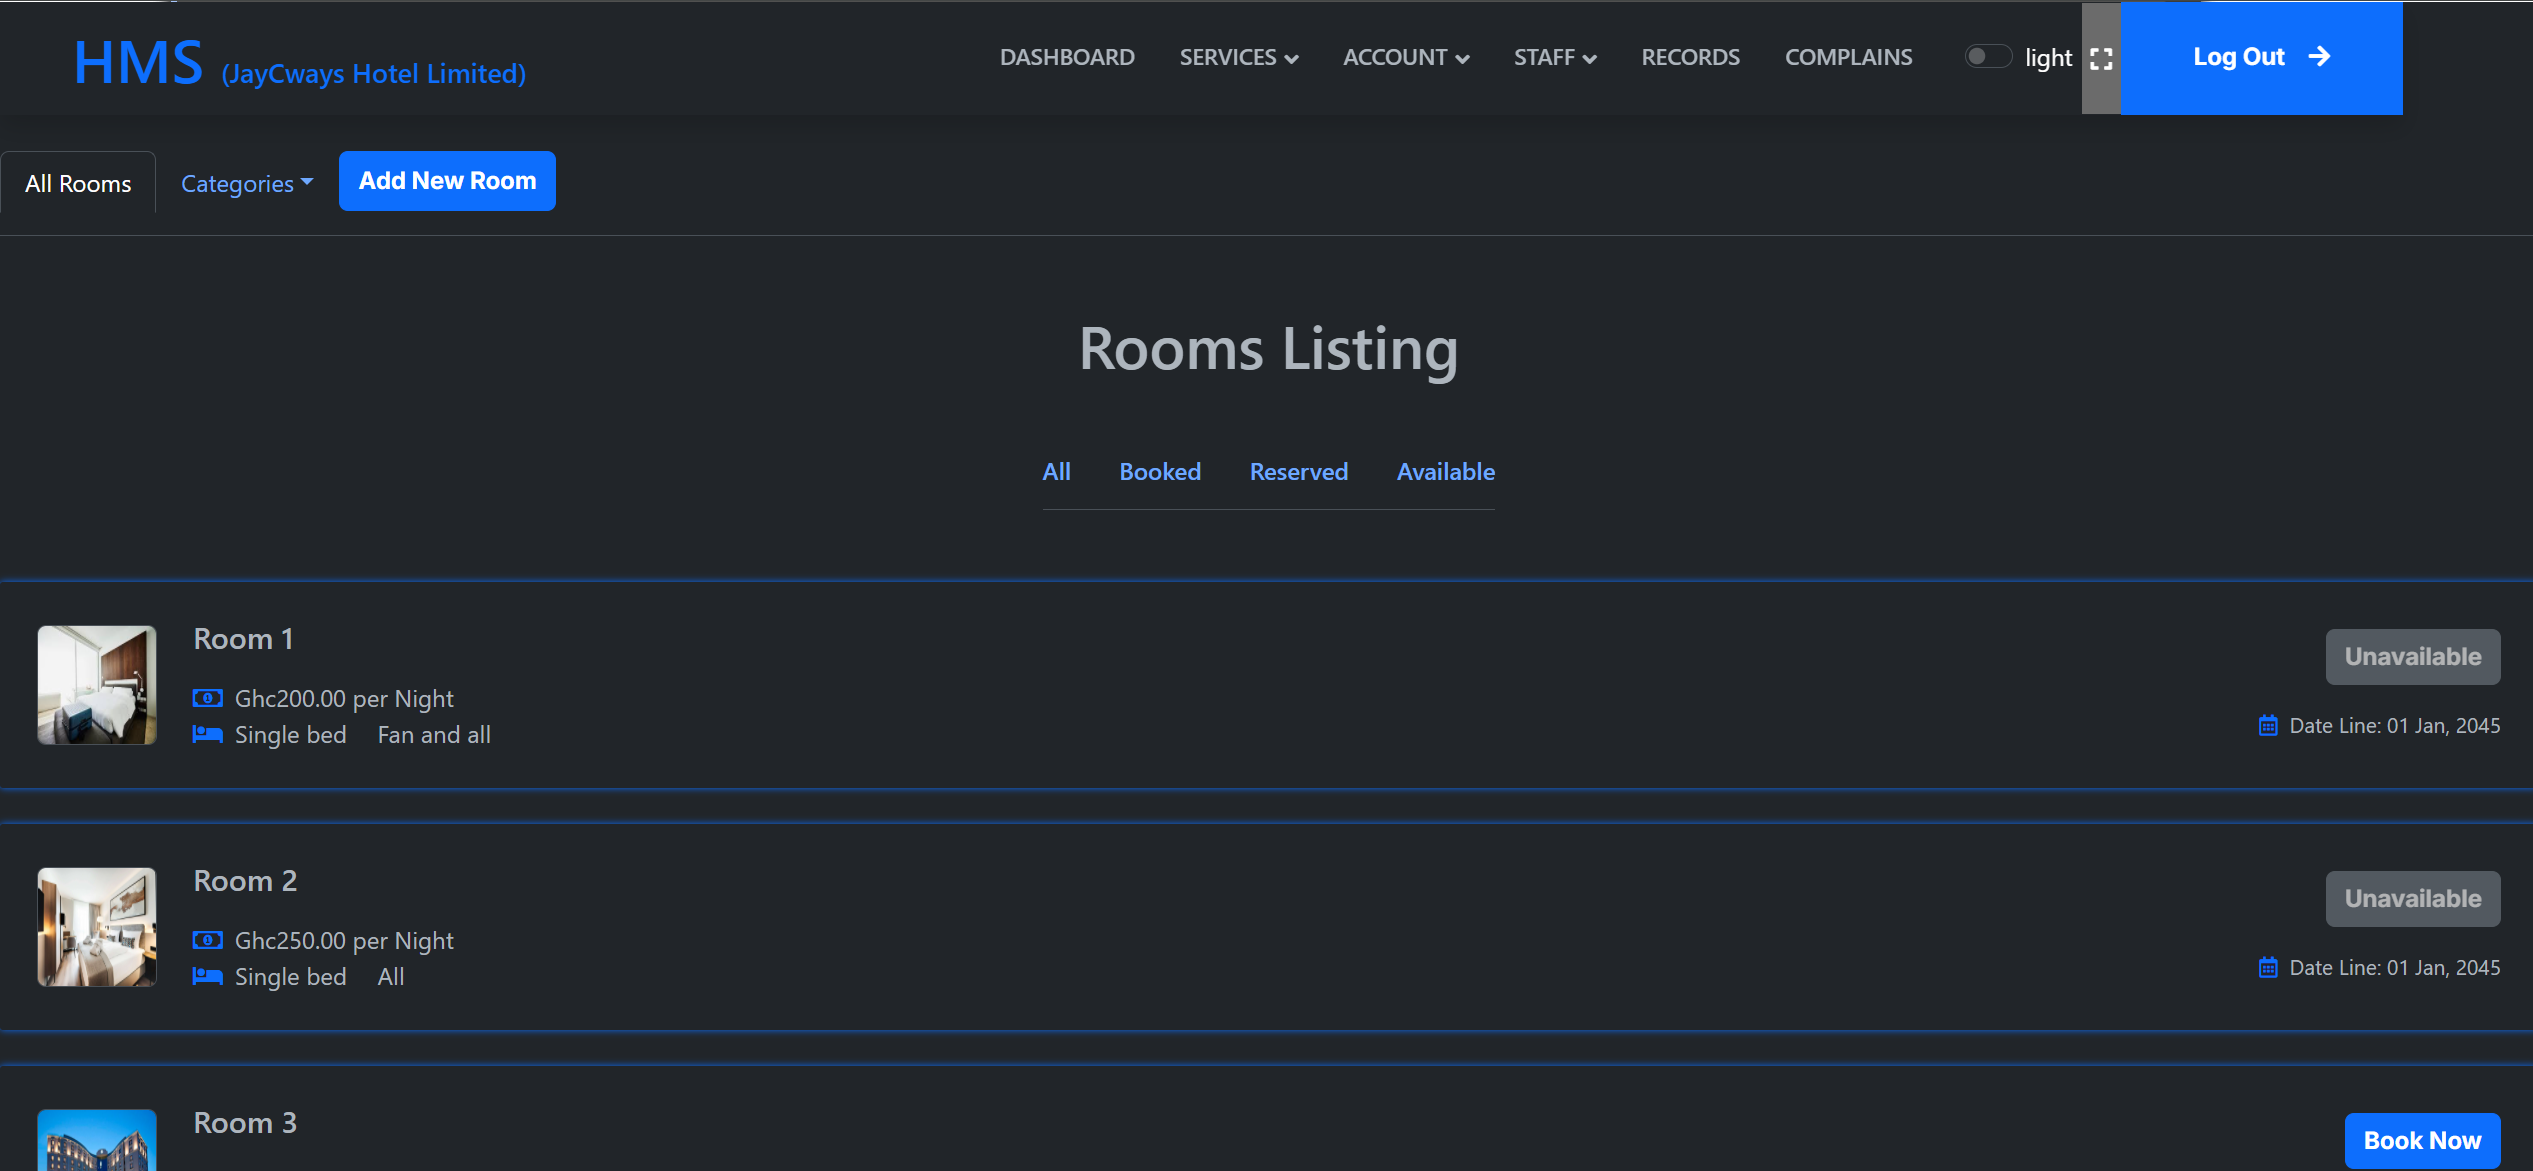Filter rooms by Booked status
This screenshot has height=1171, width=2533.
click(x=1160, y=471)
